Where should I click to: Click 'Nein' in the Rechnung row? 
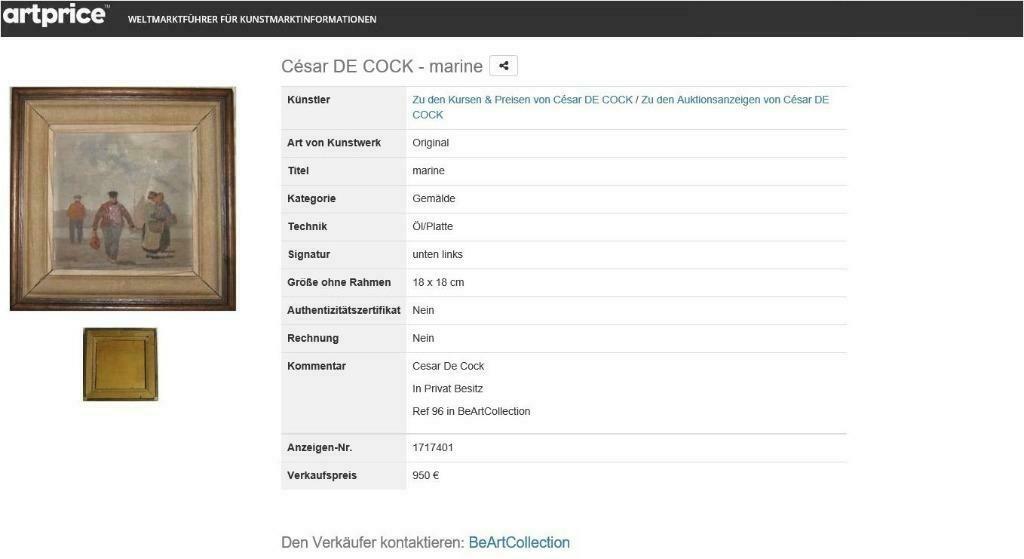pos(423,338)
